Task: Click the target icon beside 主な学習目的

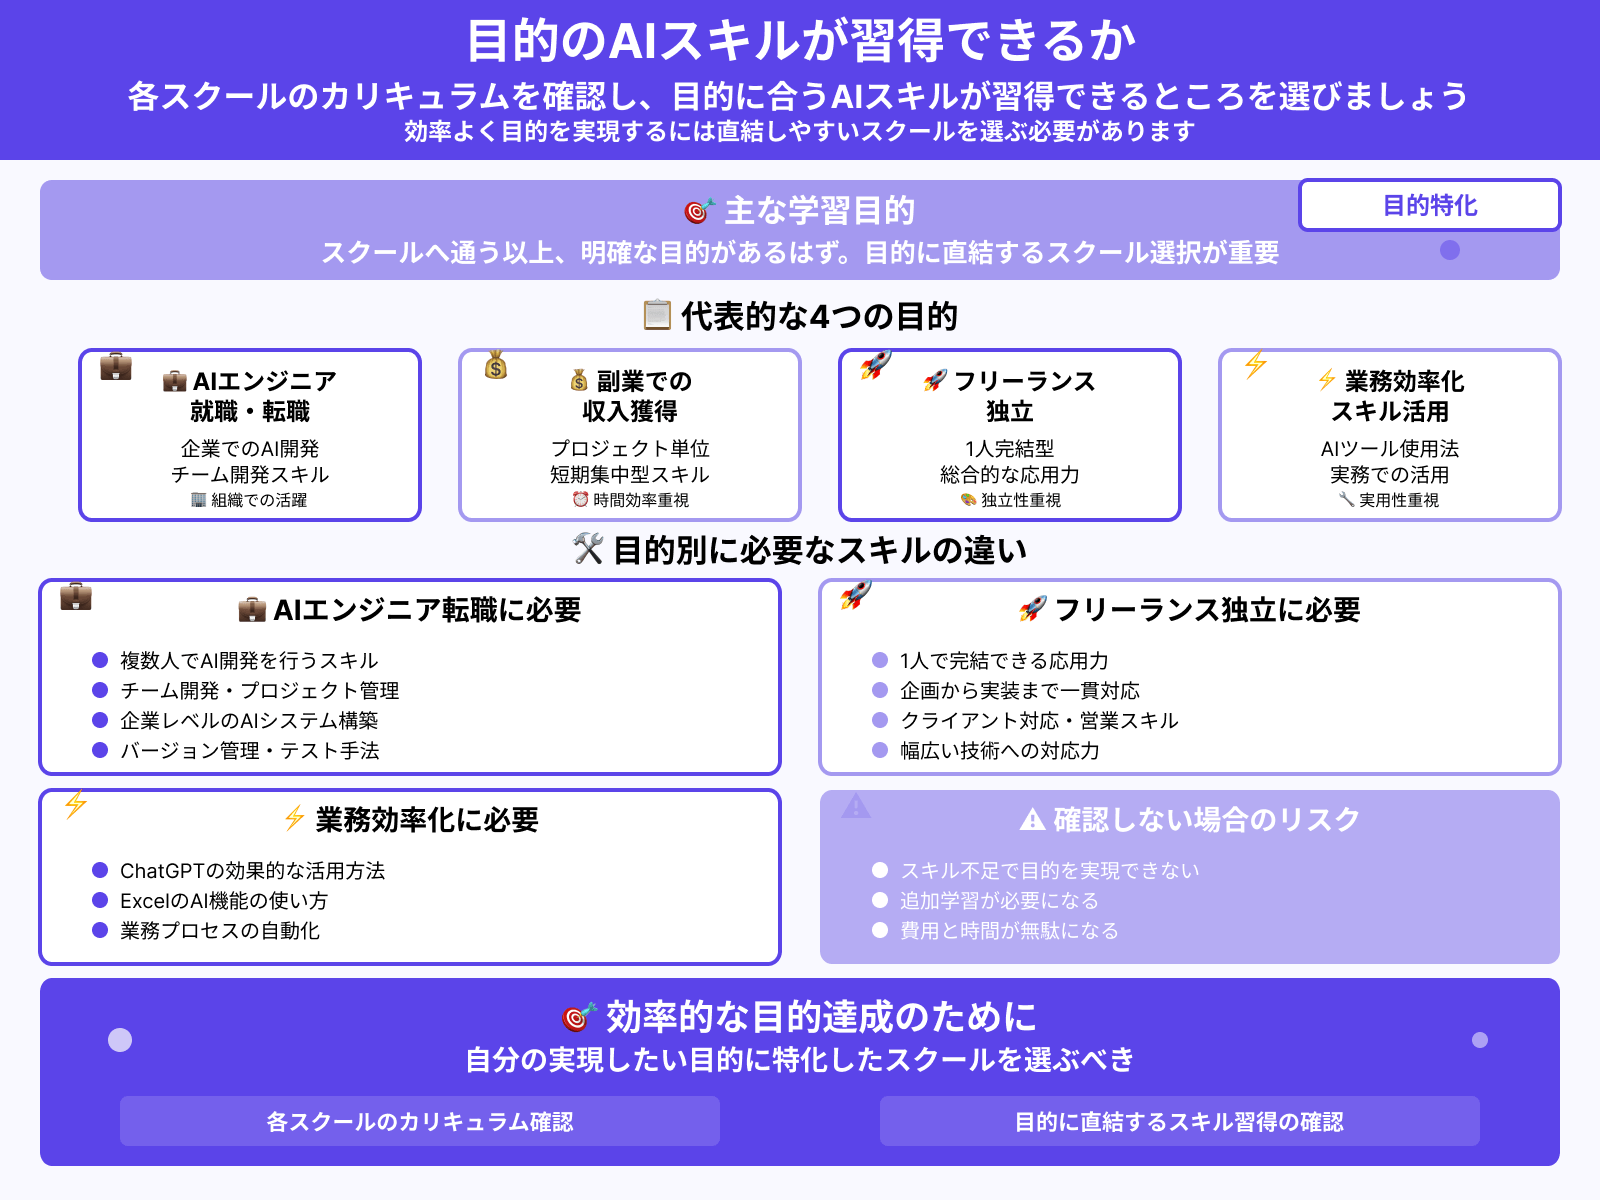Action: point(699,211)
